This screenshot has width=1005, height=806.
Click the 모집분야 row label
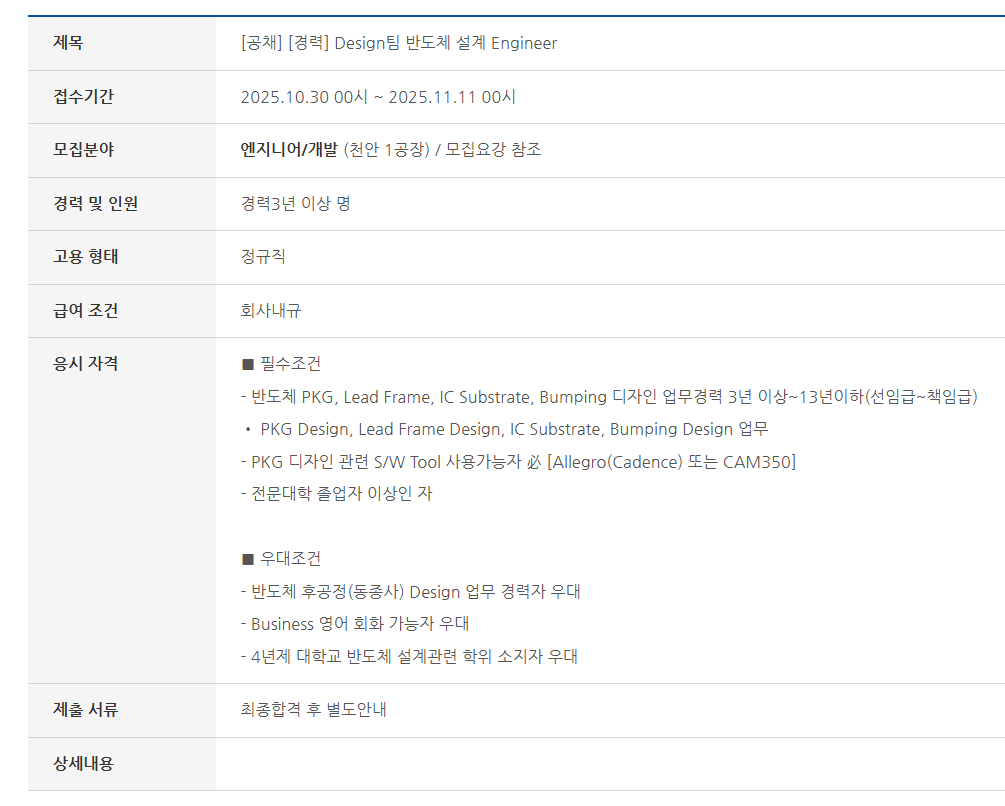pyautogui.click(x=83, y=150)
